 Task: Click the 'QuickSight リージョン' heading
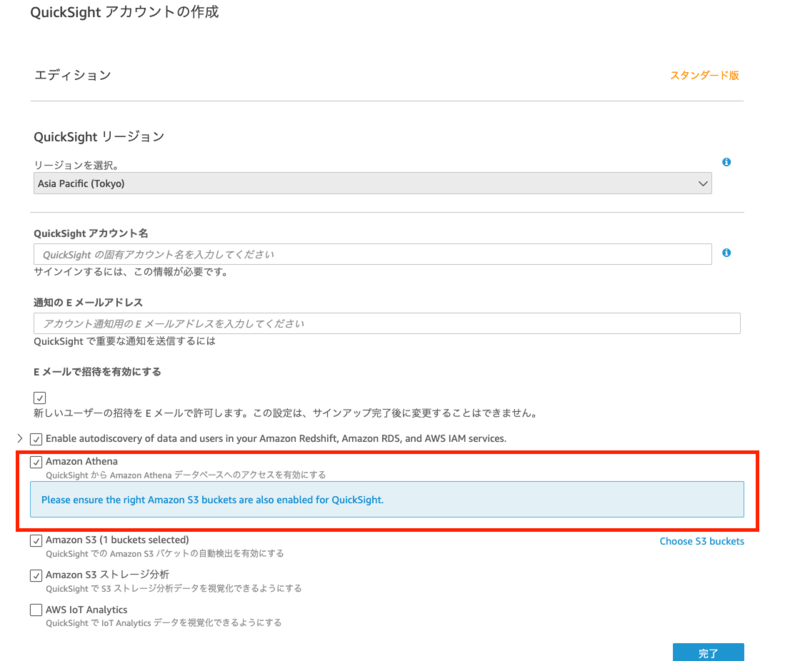click(99, 137)
